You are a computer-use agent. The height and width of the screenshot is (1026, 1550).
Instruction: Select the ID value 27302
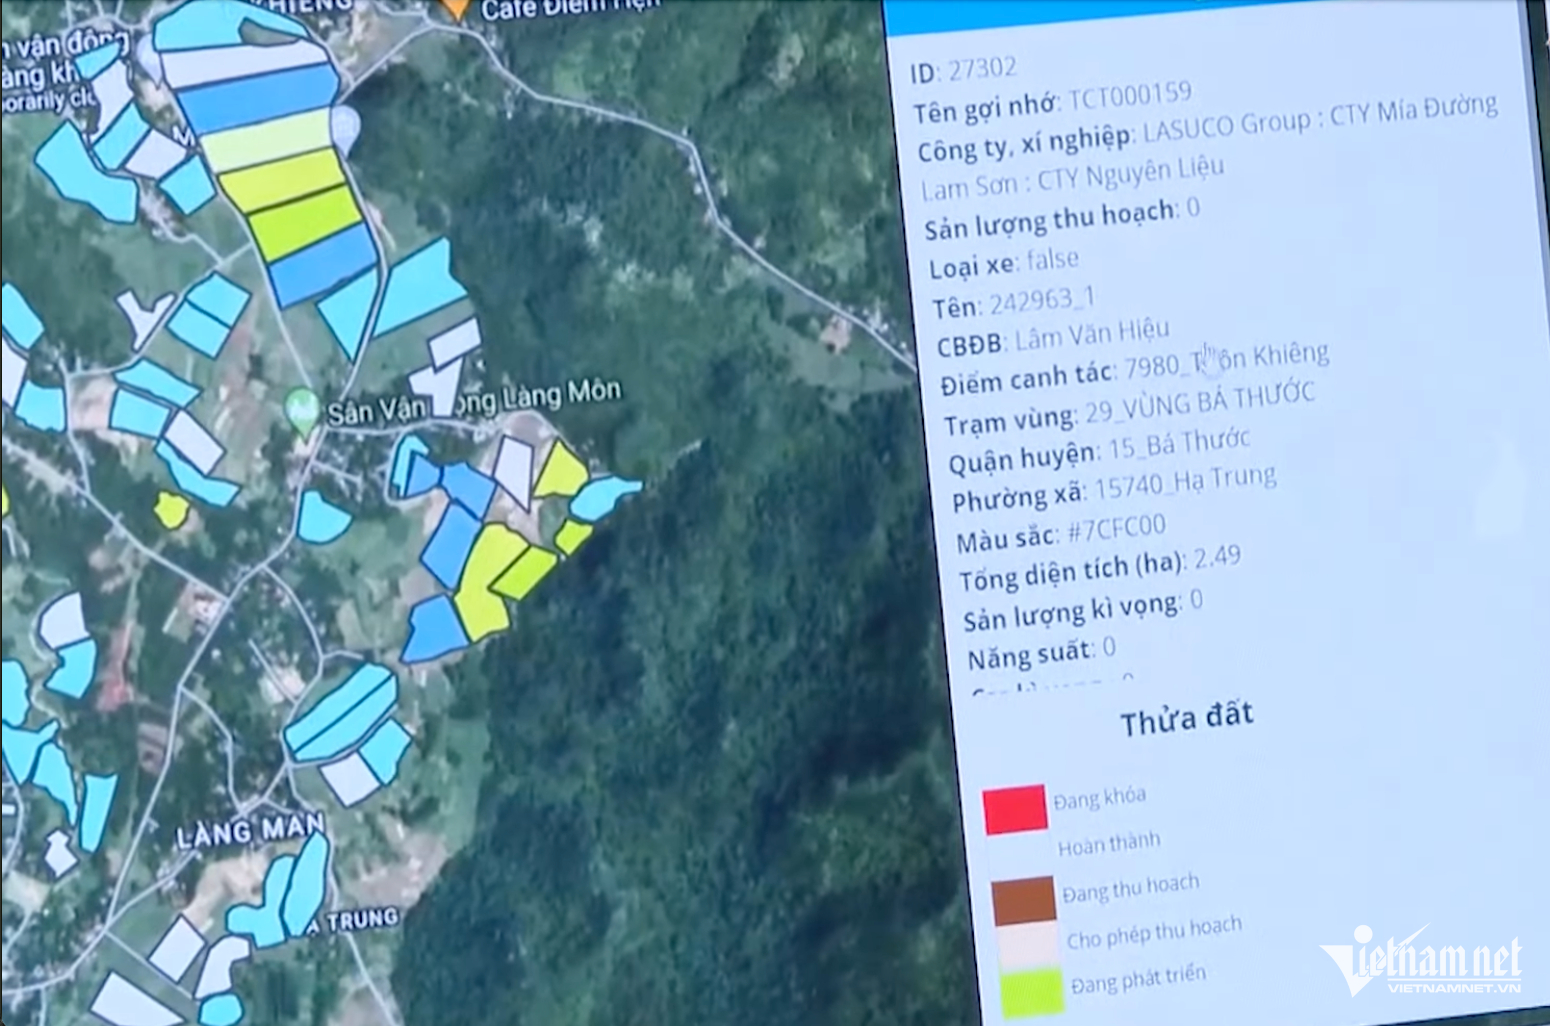click(982, 69)
